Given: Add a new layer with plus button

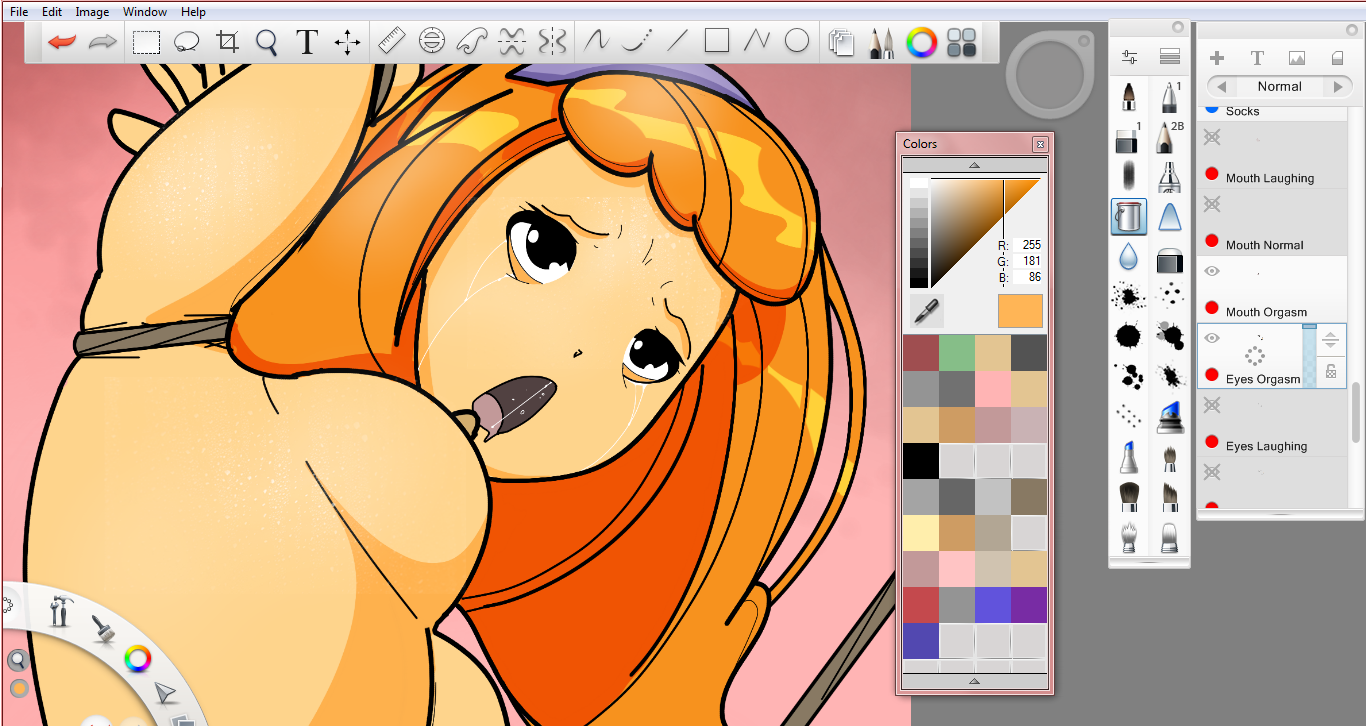Looking at the screenshot, I should coord(1217,58).
